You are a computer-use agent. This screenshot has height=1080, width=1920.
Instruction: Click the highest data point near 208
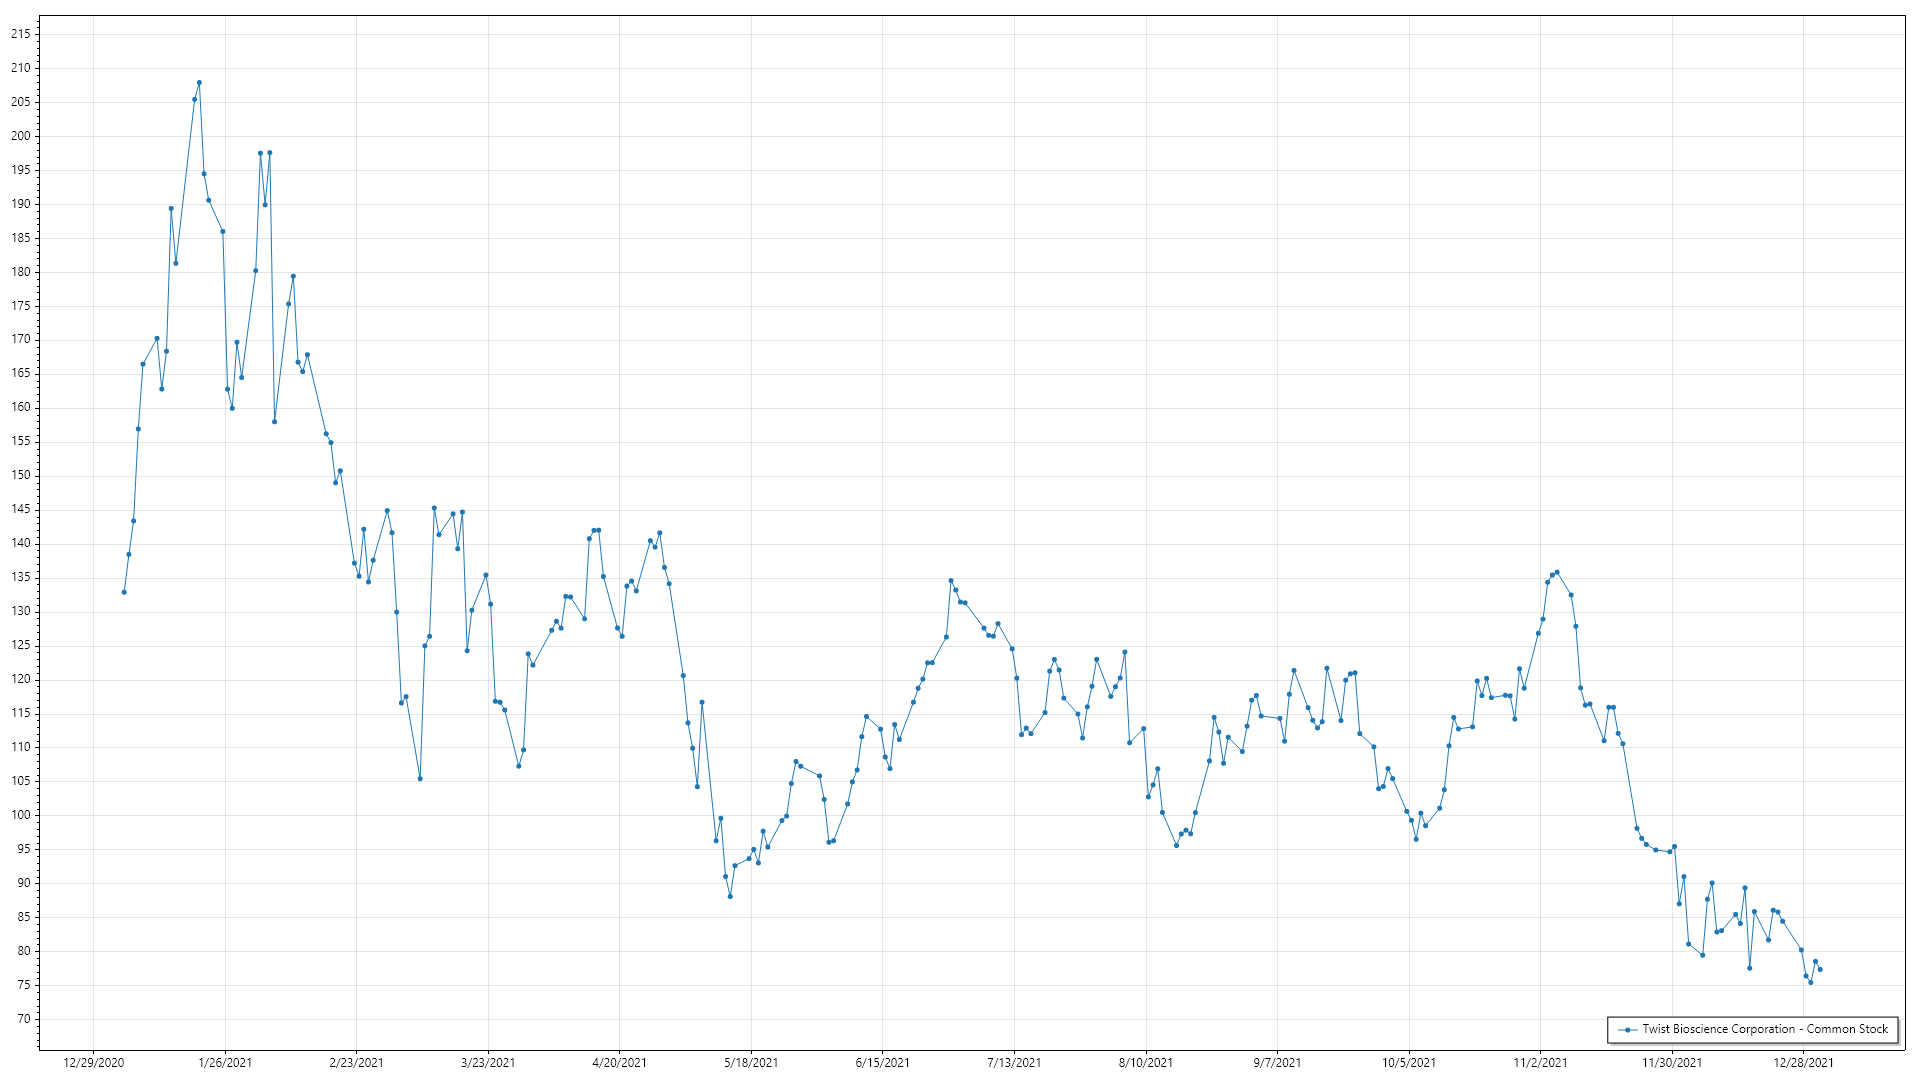(x=199, y=83)
